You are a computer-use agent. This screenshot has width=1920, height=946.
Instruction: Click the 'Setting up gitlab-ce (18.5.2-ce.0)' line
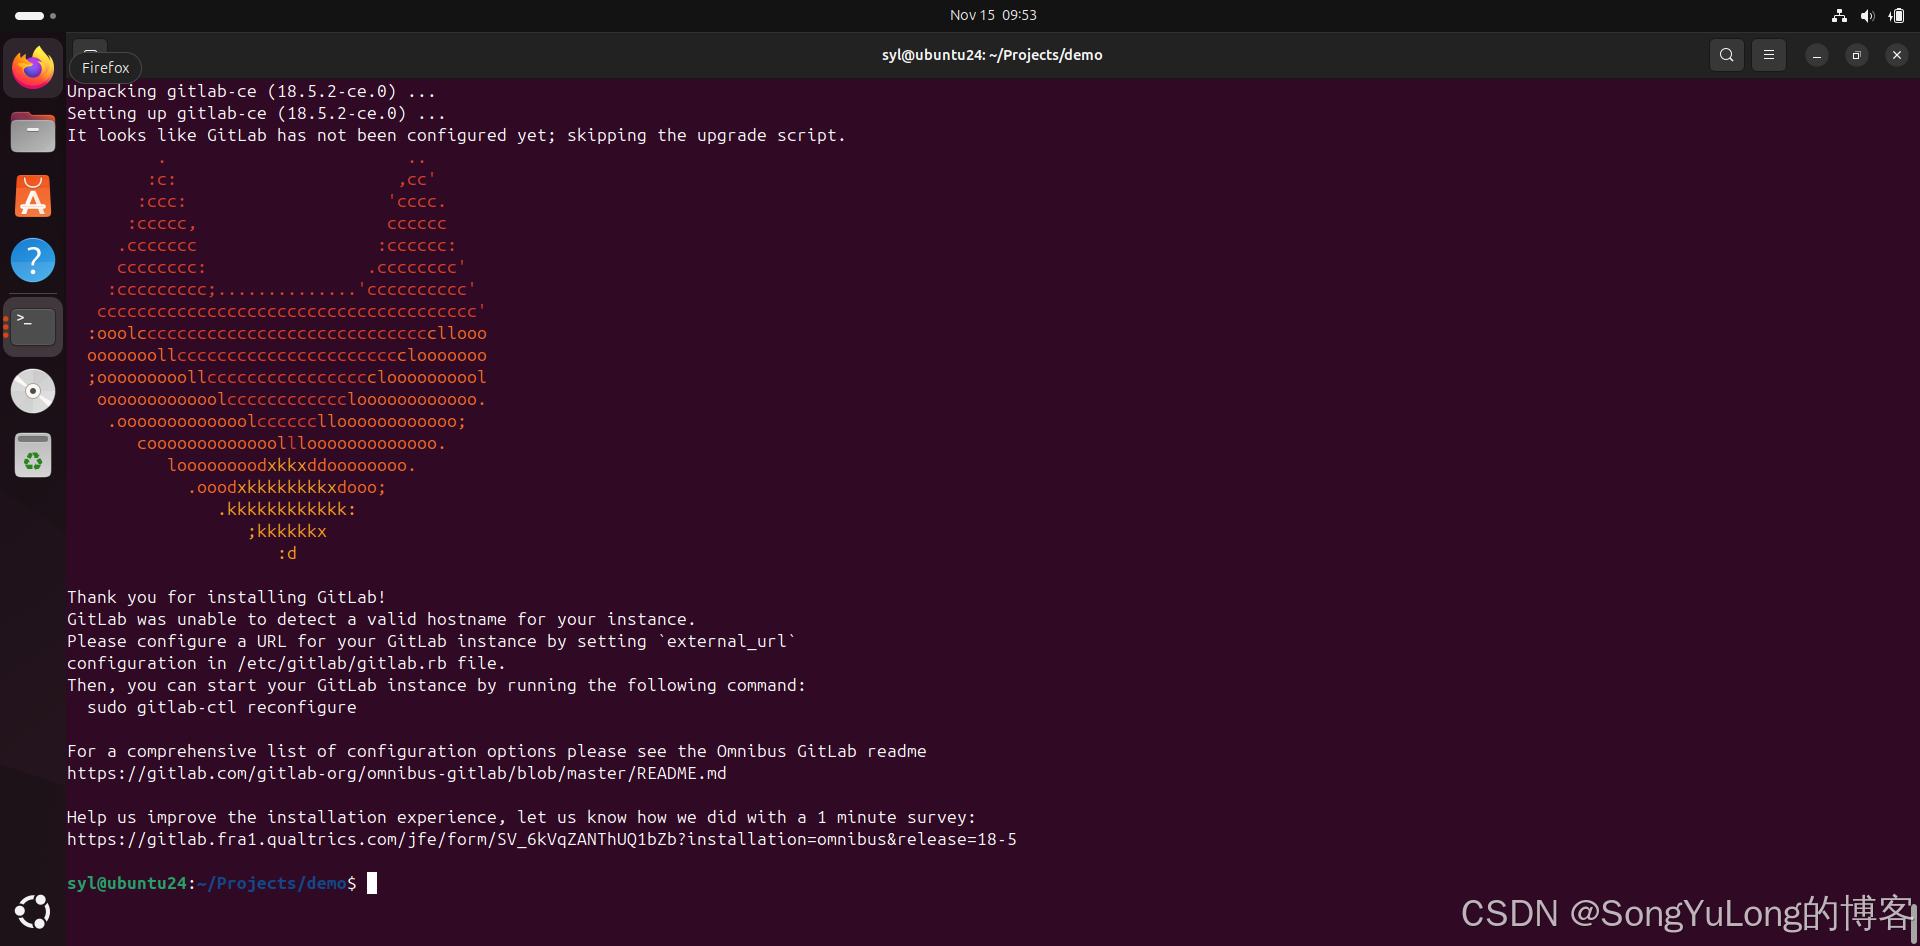click(257, 113)
